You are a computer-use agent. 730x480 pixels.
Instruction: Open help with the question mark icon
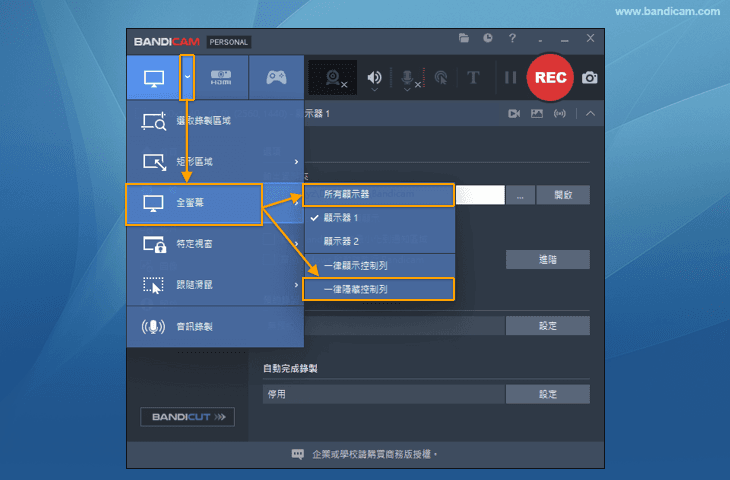click(x=512, y=38)
